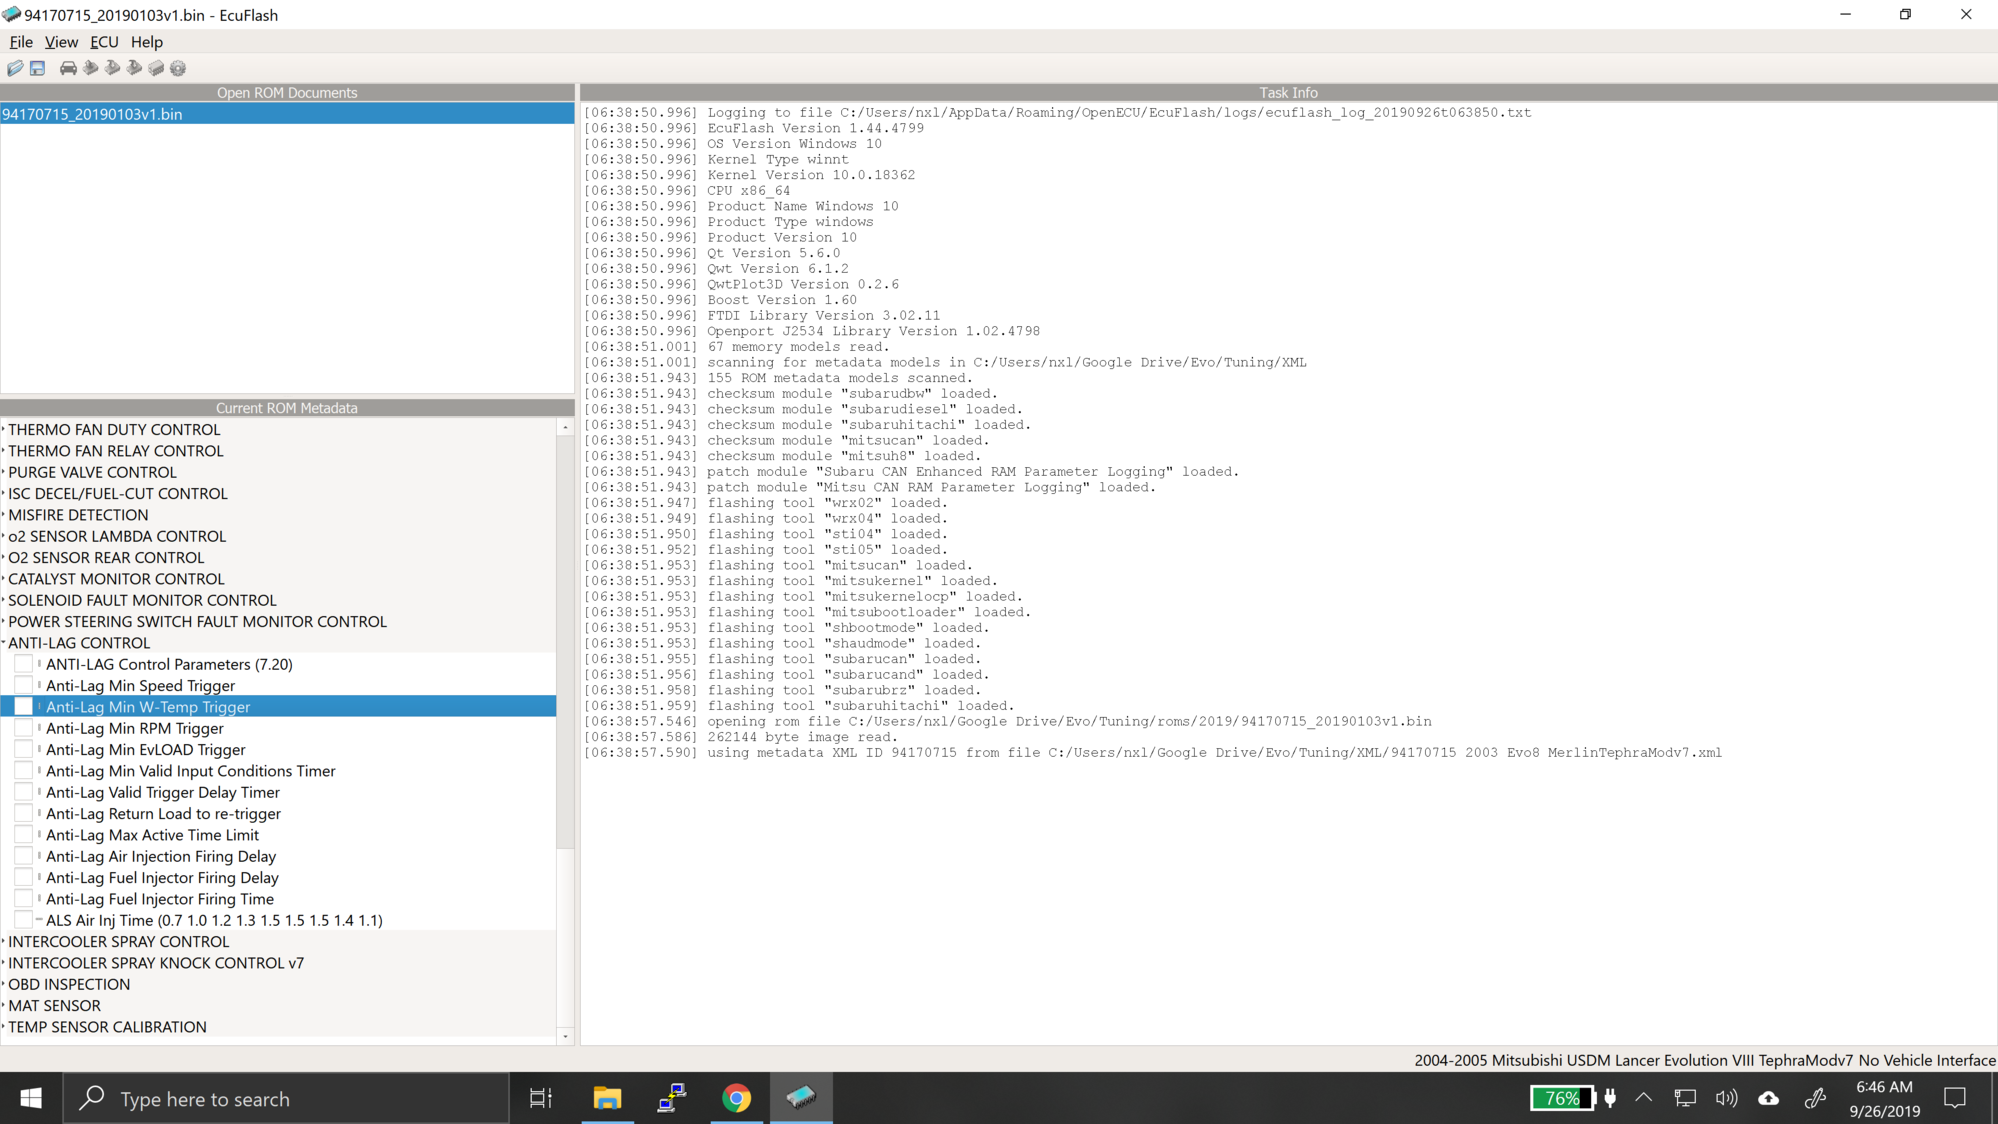Check Anti-Lag Max Active Time Limit box
This screenshot has width=1998, height=1124.
point(23,835)
